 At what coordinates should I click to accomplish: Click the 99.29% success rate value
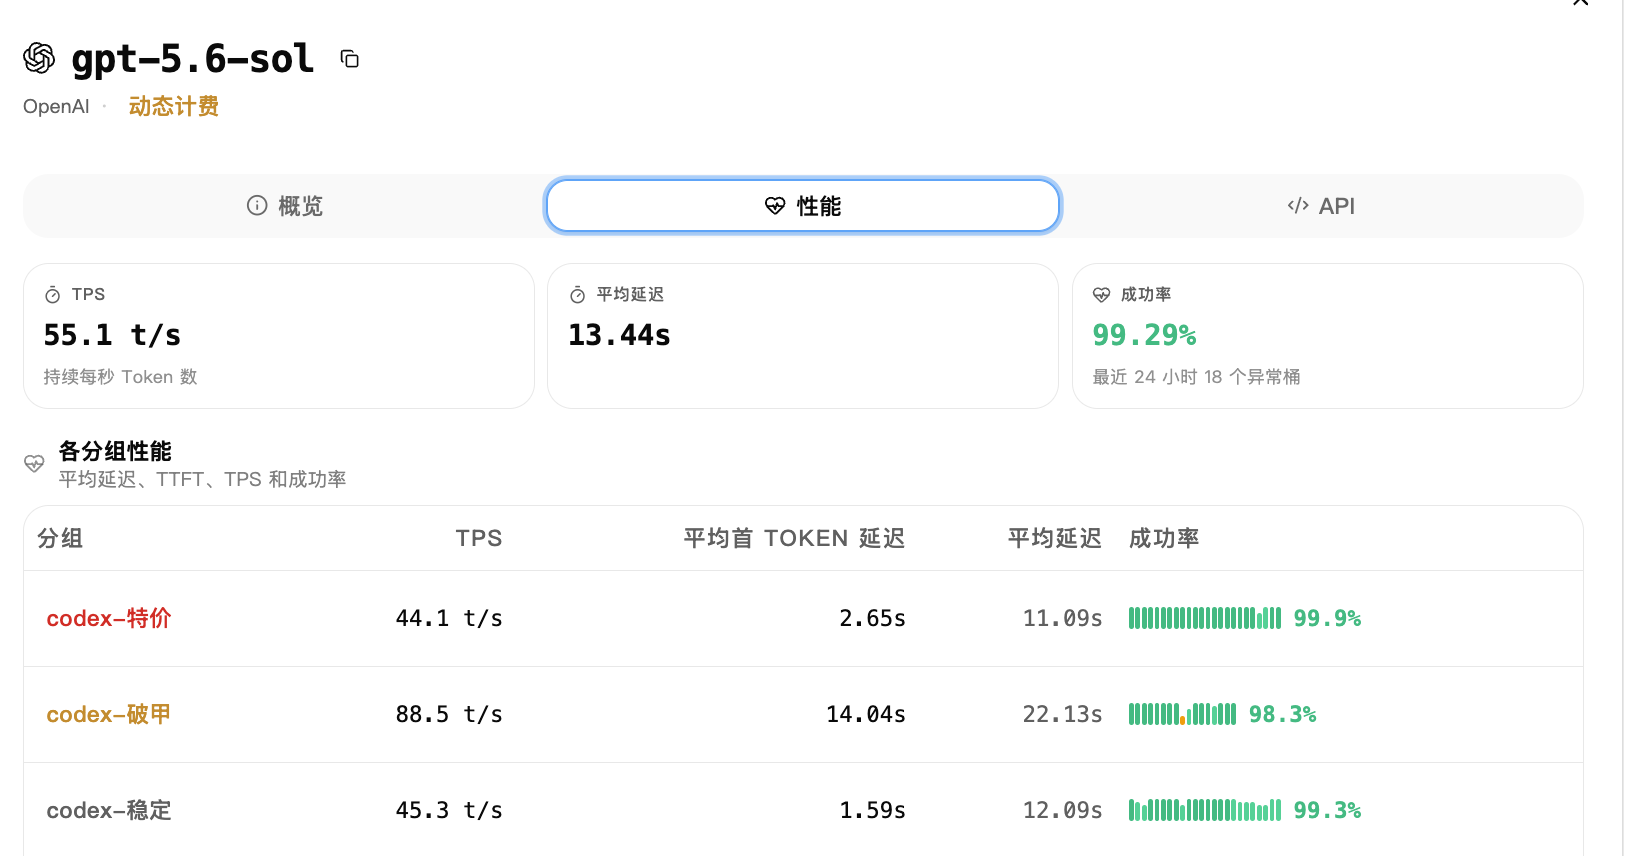pos(1144,335)
